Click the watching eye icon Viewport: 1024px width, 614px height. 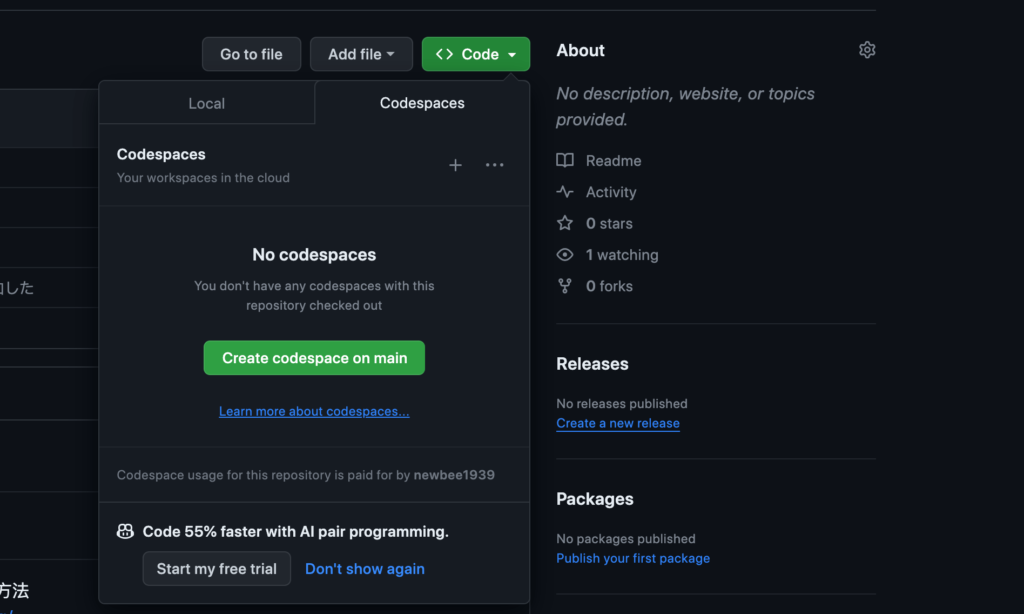click(x=565, y=255)
